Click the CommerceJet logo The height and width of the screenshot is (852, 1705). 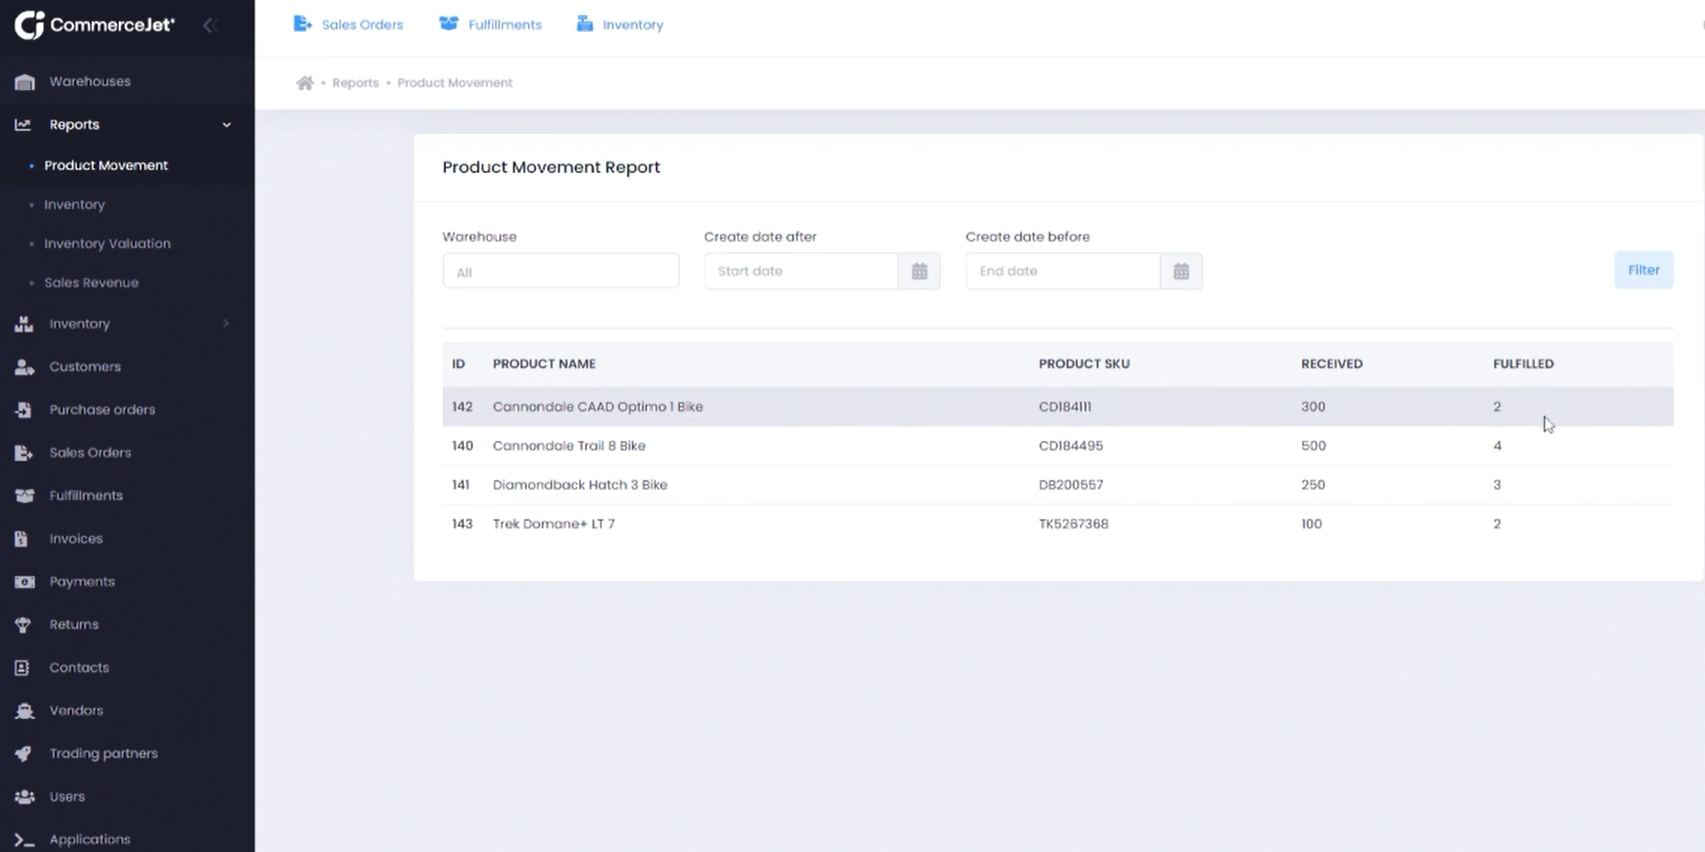[95, 25]
